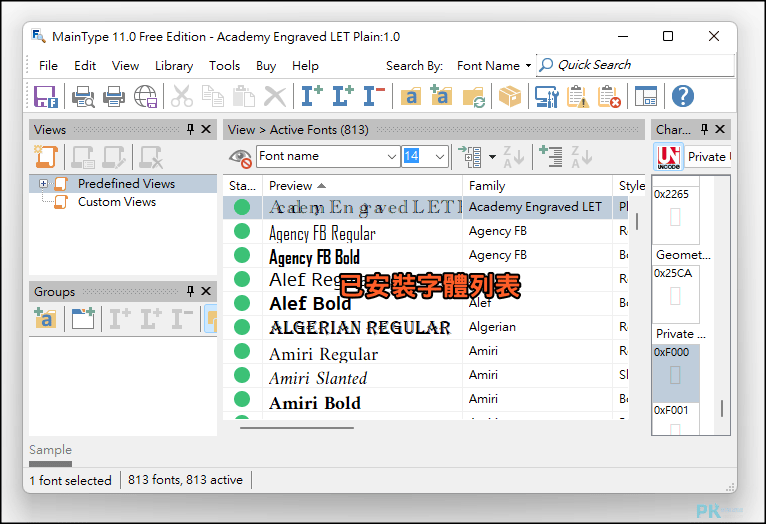The height and width of the screenshot is (524, 766).
Task: Click the Copy toolbar icon
Action: (213, 96)
